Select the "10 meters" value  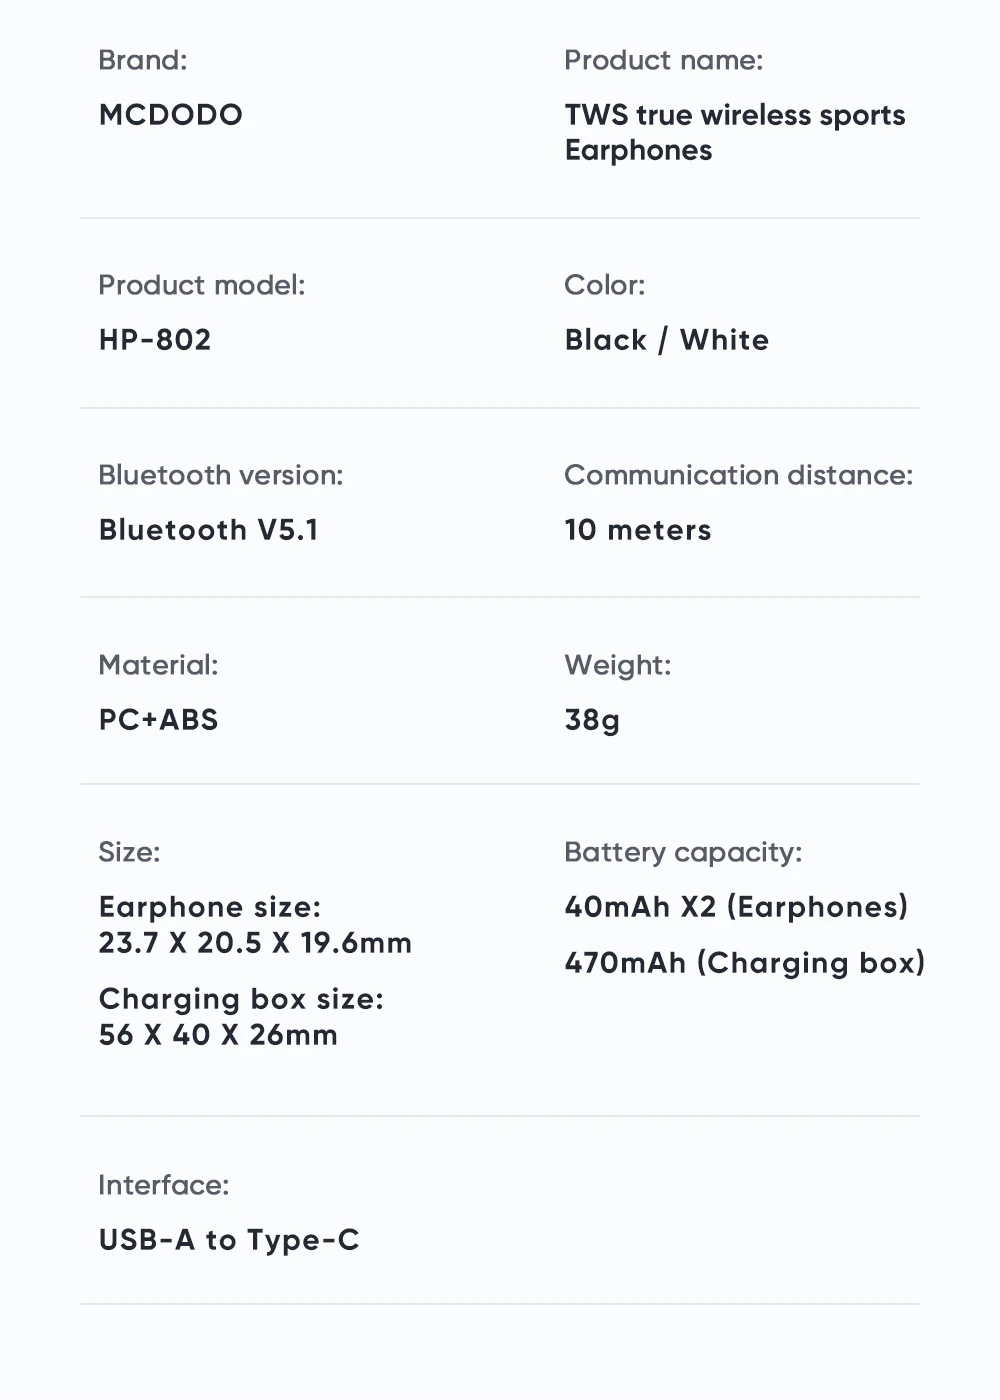pos(637,530)
